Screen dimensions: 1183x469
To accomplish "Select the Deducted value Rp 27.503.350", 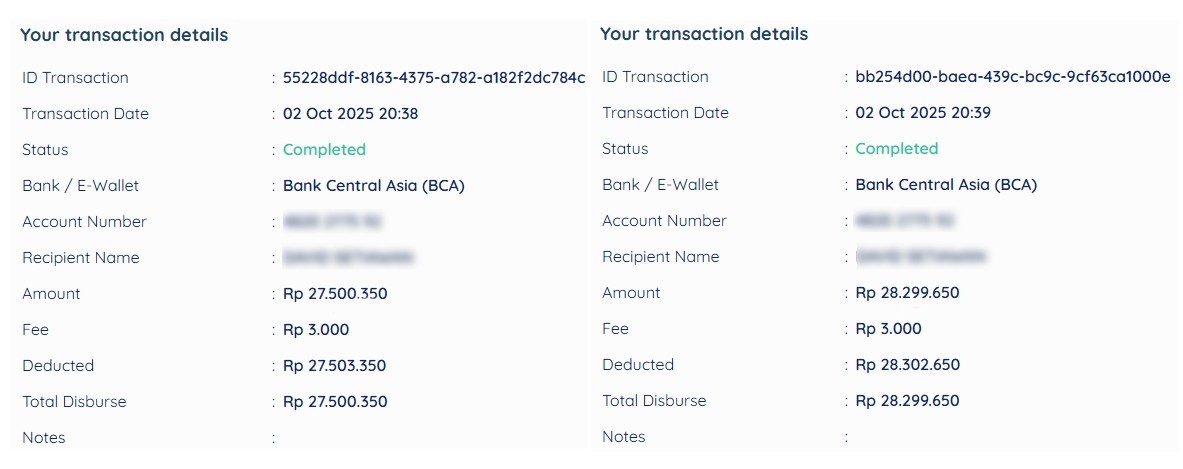I will click(334, 366).
